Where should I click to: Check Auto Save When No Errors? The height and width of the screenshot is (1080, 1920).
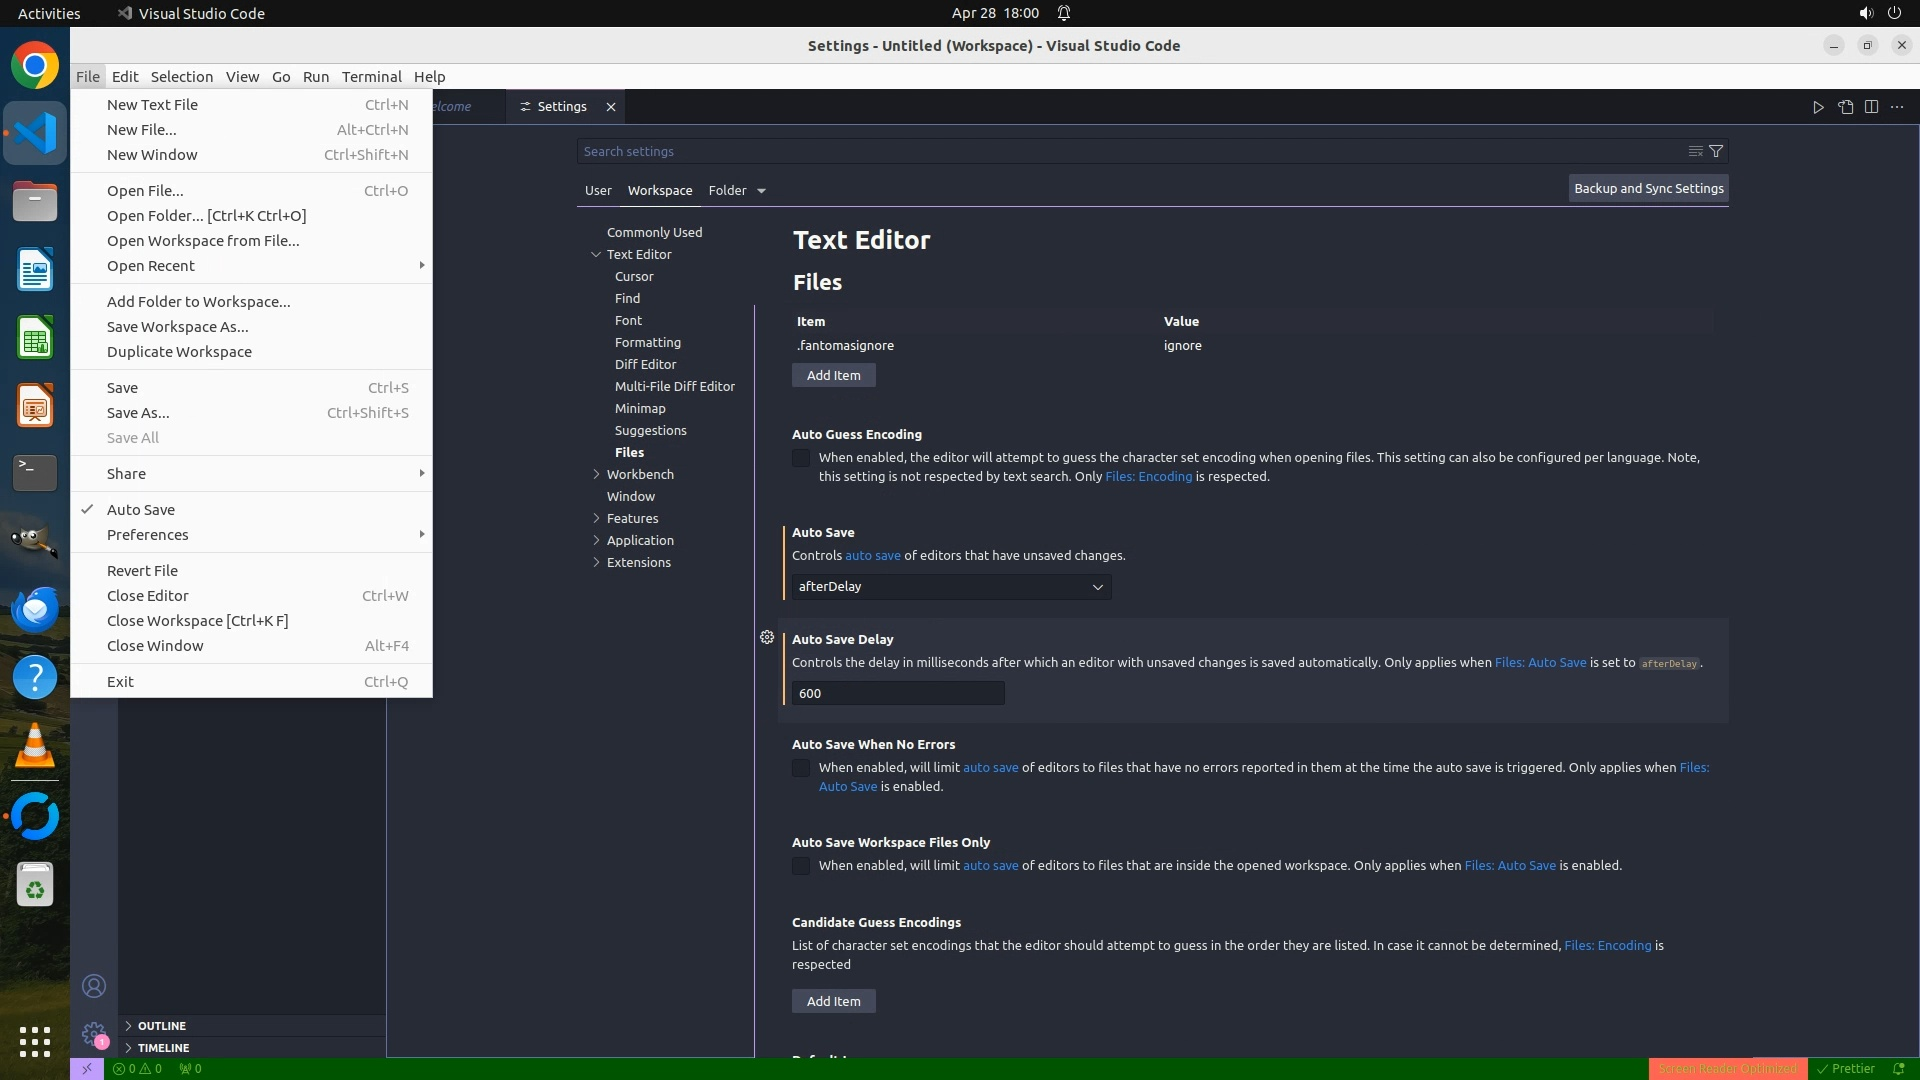tap(801, 769)
